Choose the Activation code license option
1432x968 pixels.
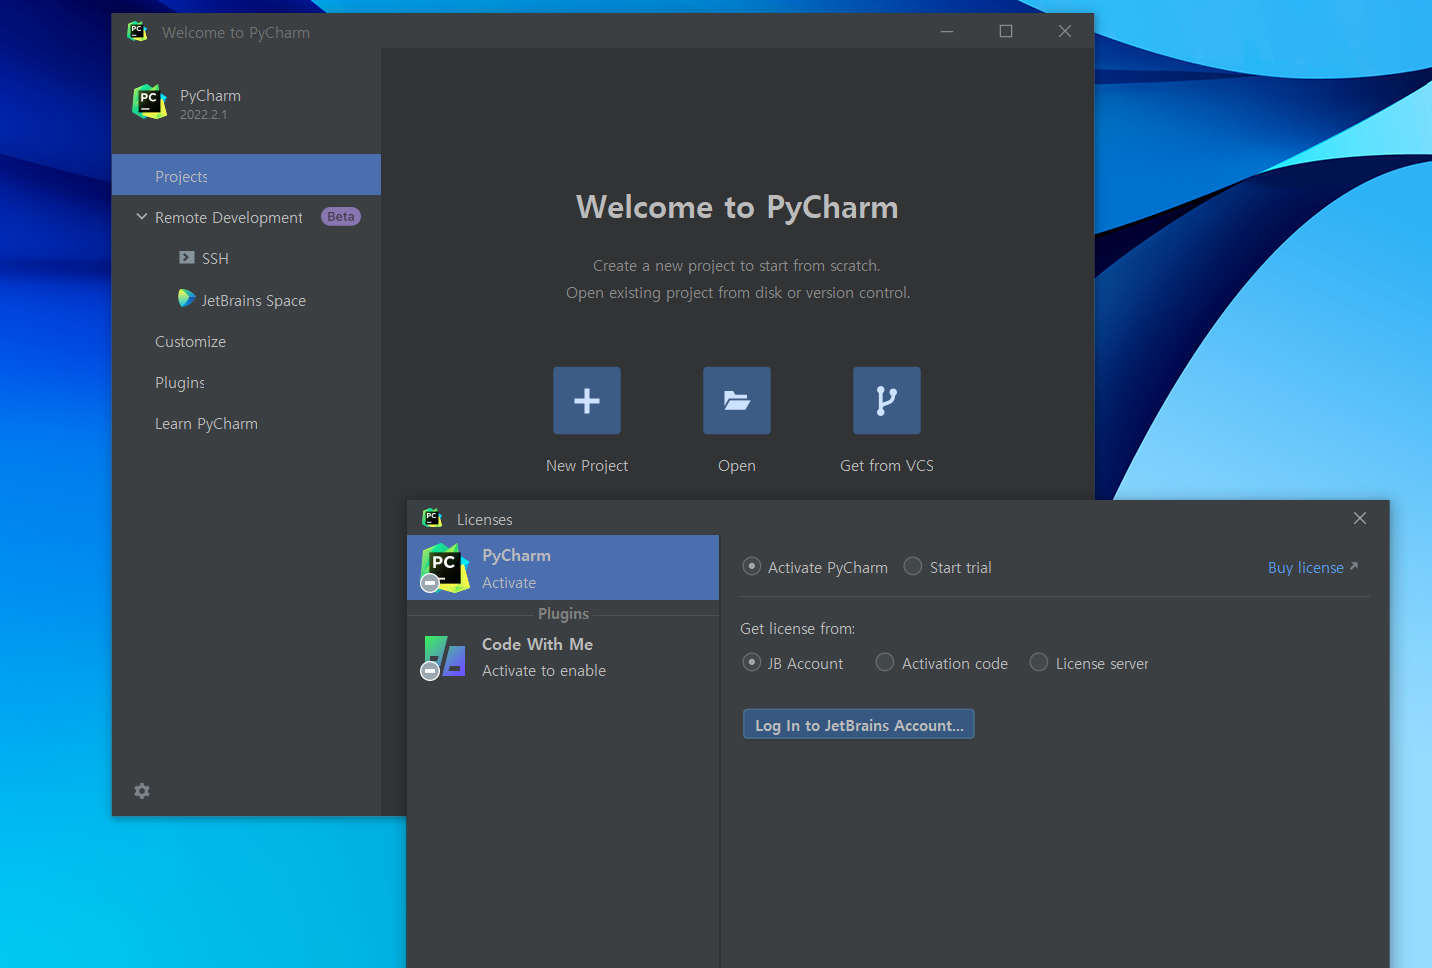pyautogui.click(x=885, y=663)
